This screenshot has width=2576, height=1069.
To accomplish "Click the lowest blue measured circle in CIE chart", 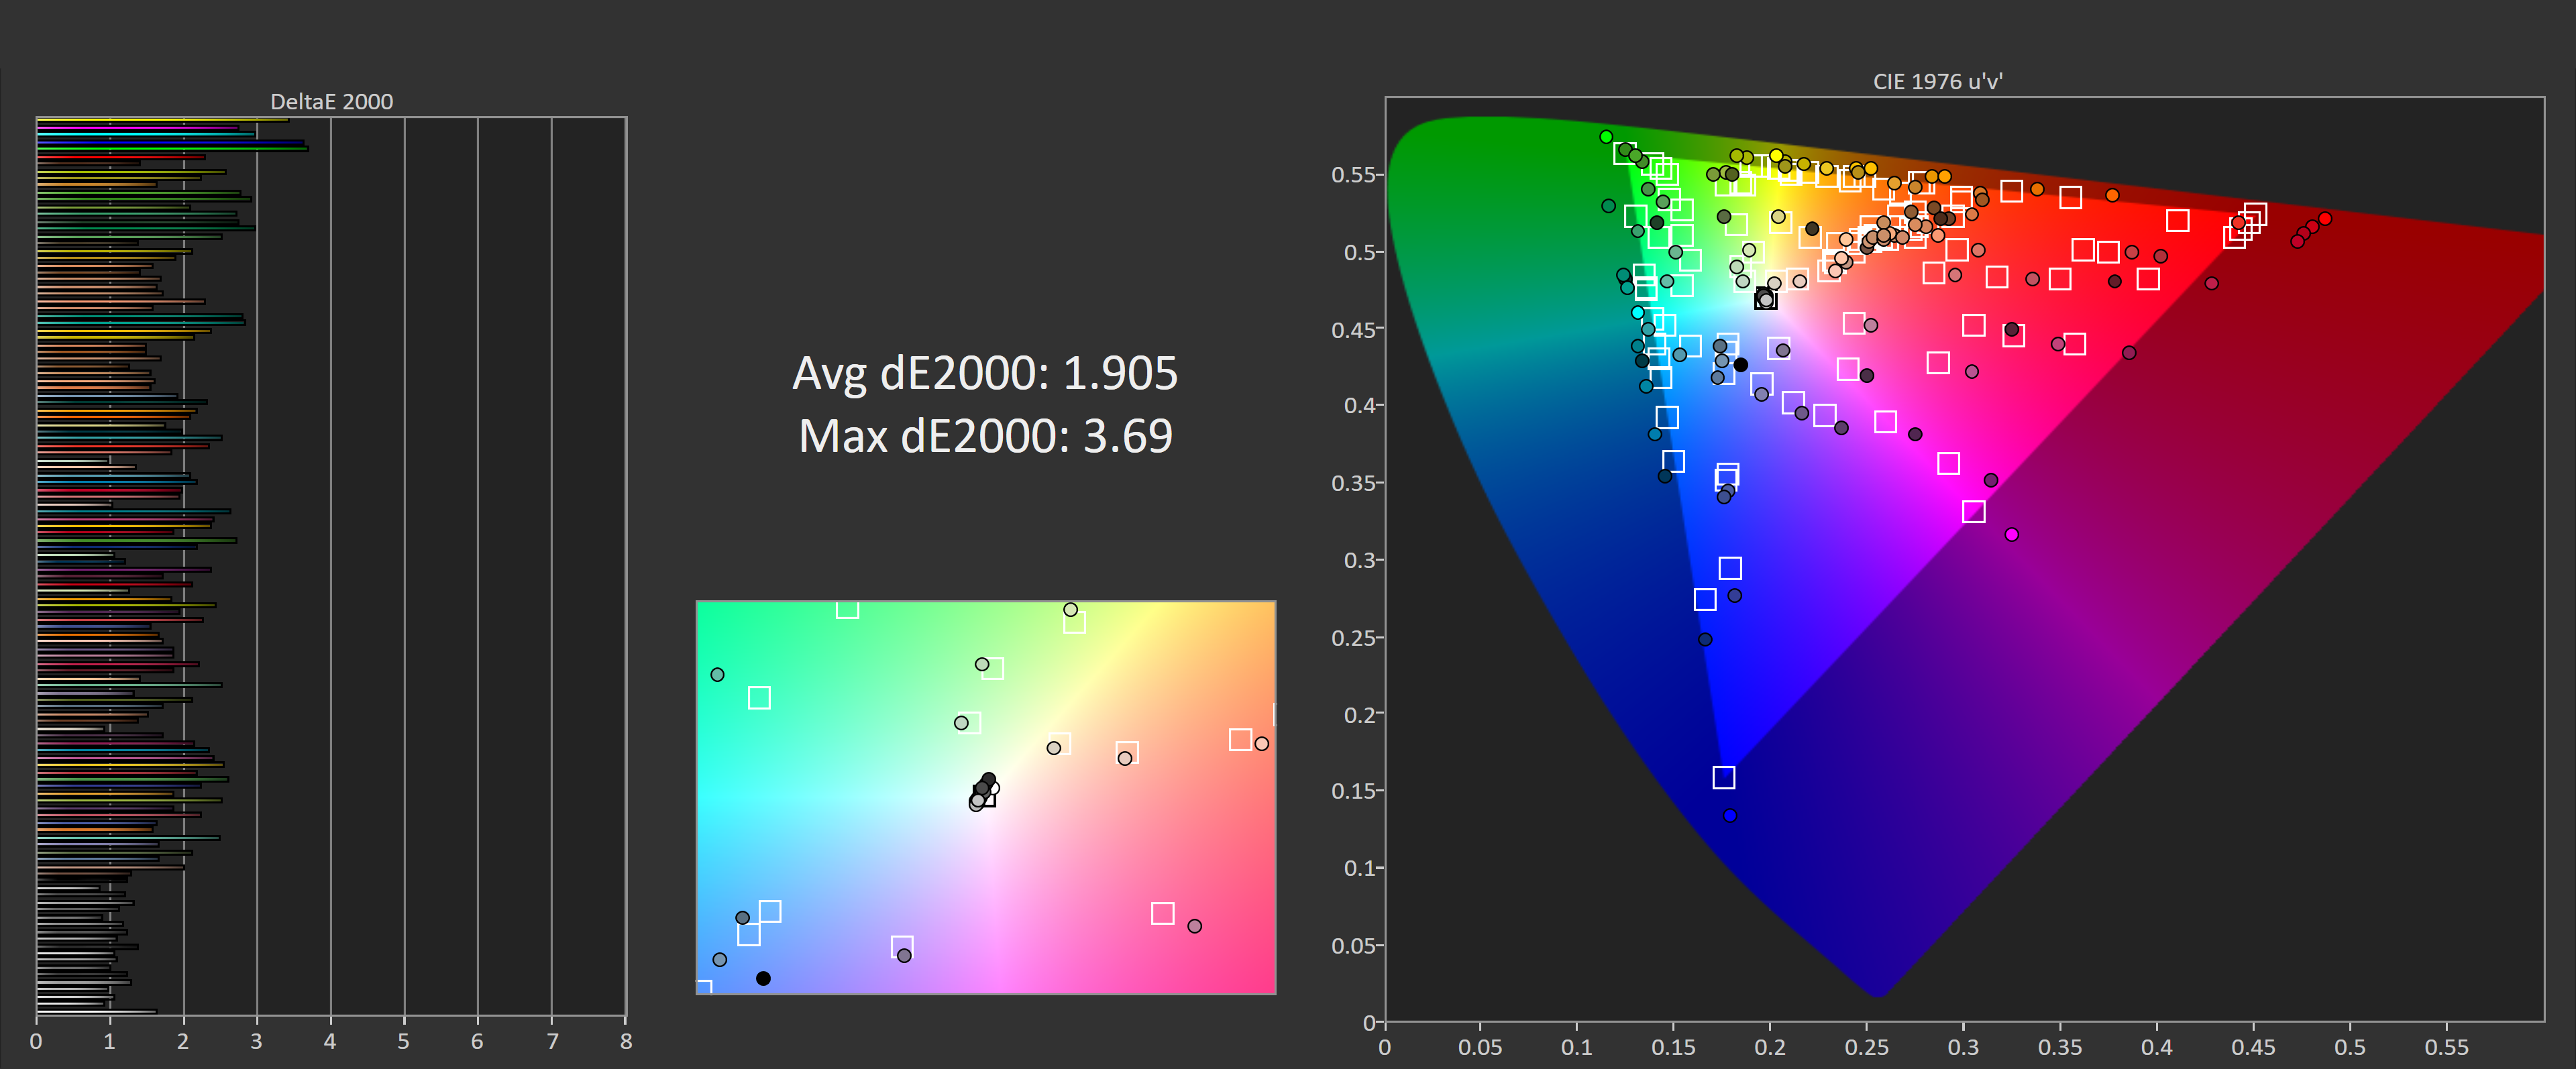I will [1730, 816].
